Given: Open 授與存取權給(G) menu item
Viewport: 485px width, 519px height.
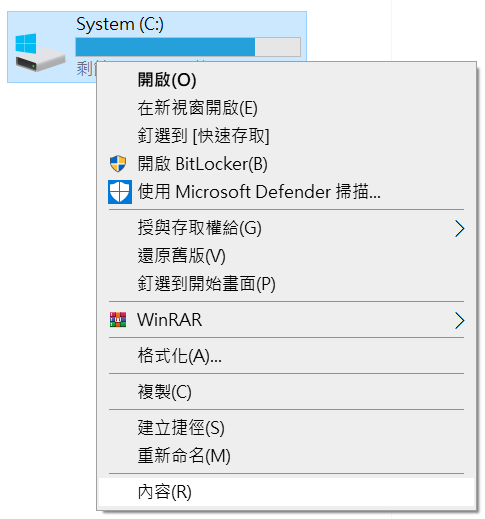Looking at the screenshot, I should (287, 228).
